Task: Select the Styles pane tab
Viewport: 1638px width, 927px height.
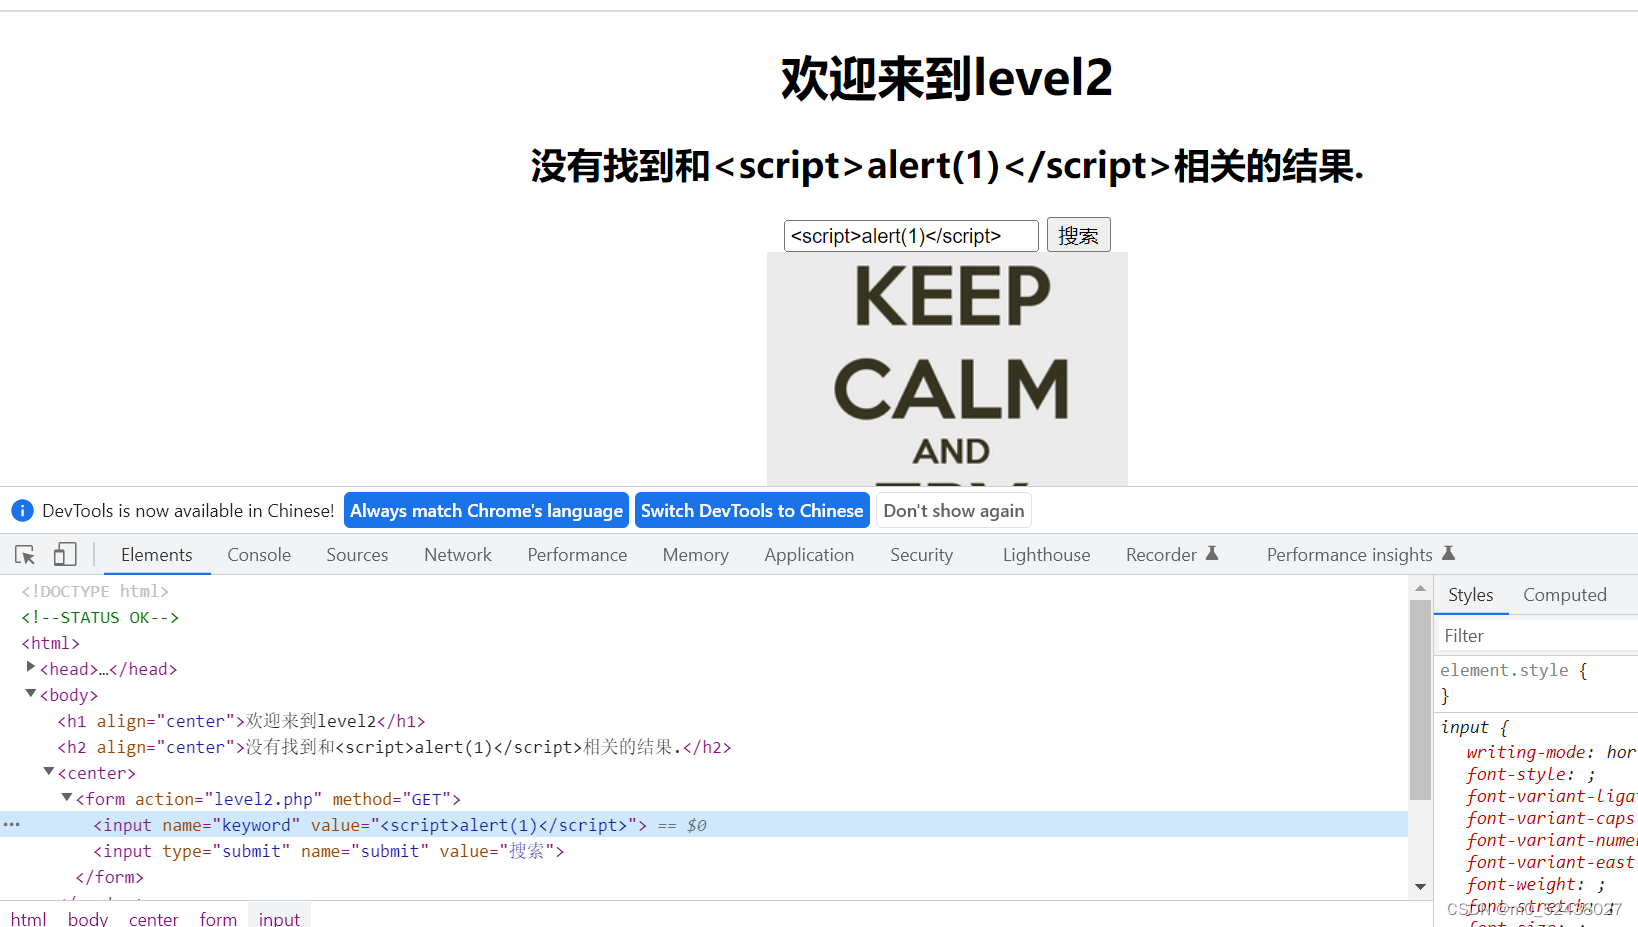Action: pyautogui.click(x=1471, y=595)
